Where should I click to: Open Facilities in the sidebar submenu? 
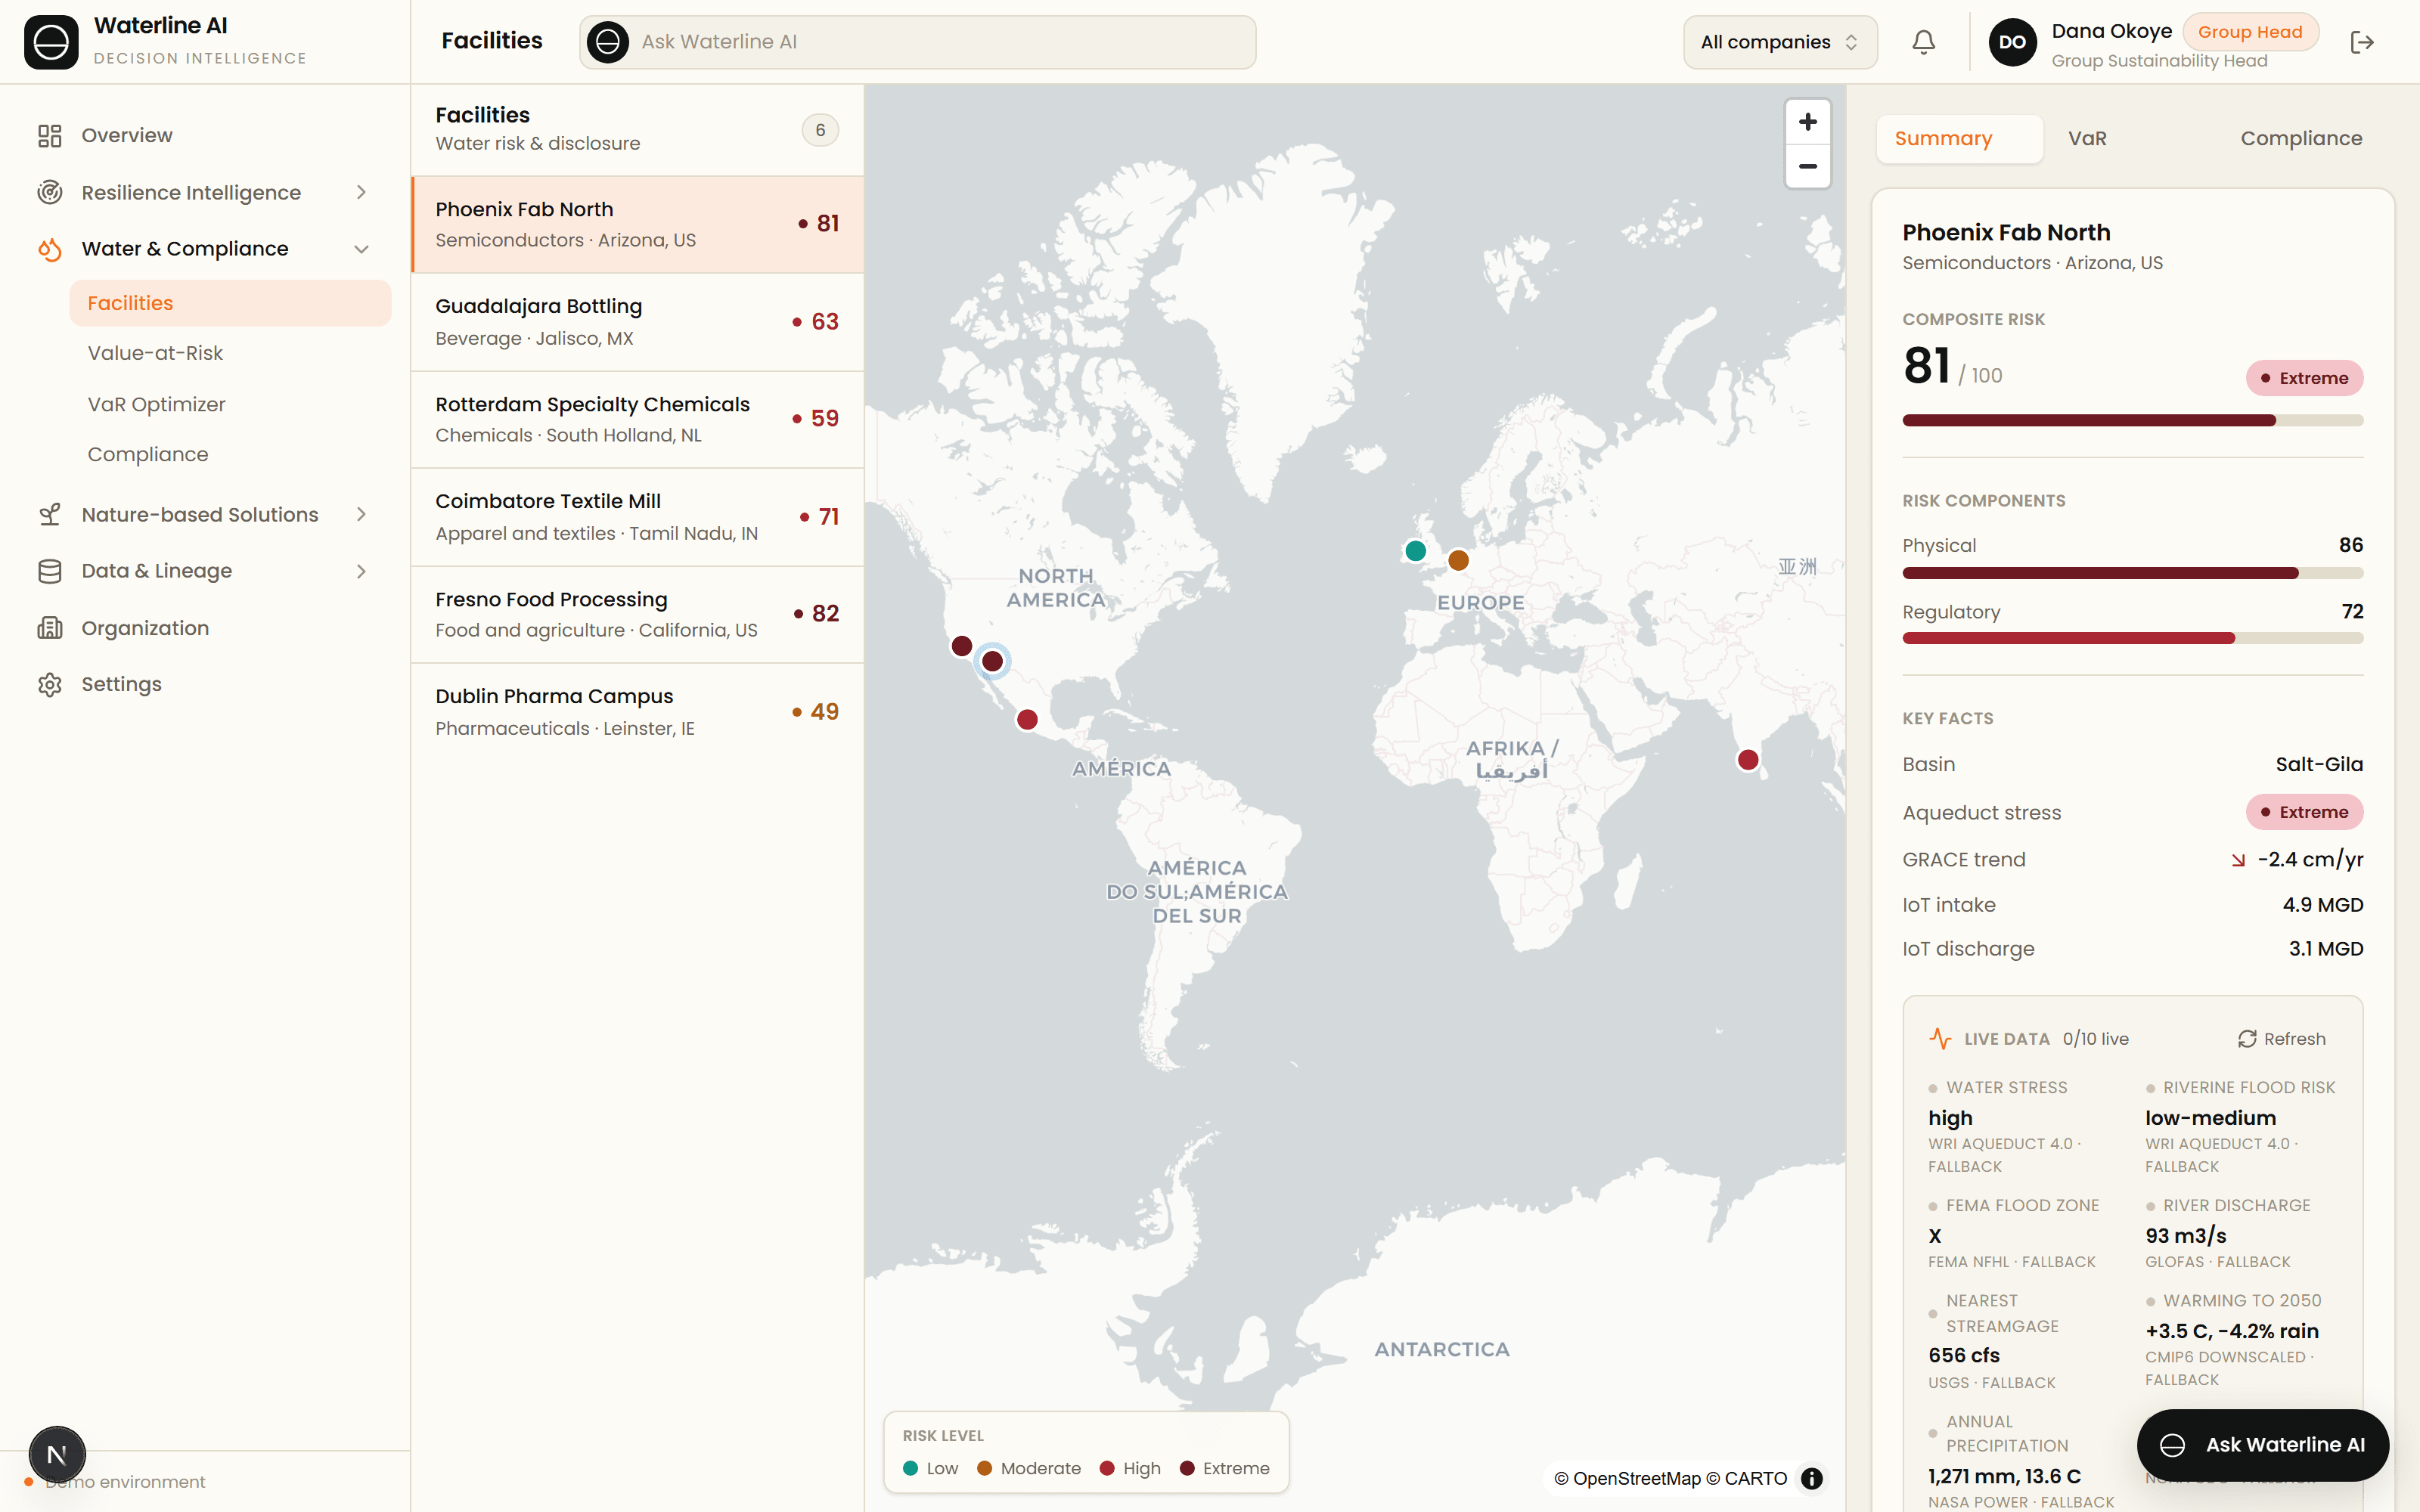tap(230, 303)
